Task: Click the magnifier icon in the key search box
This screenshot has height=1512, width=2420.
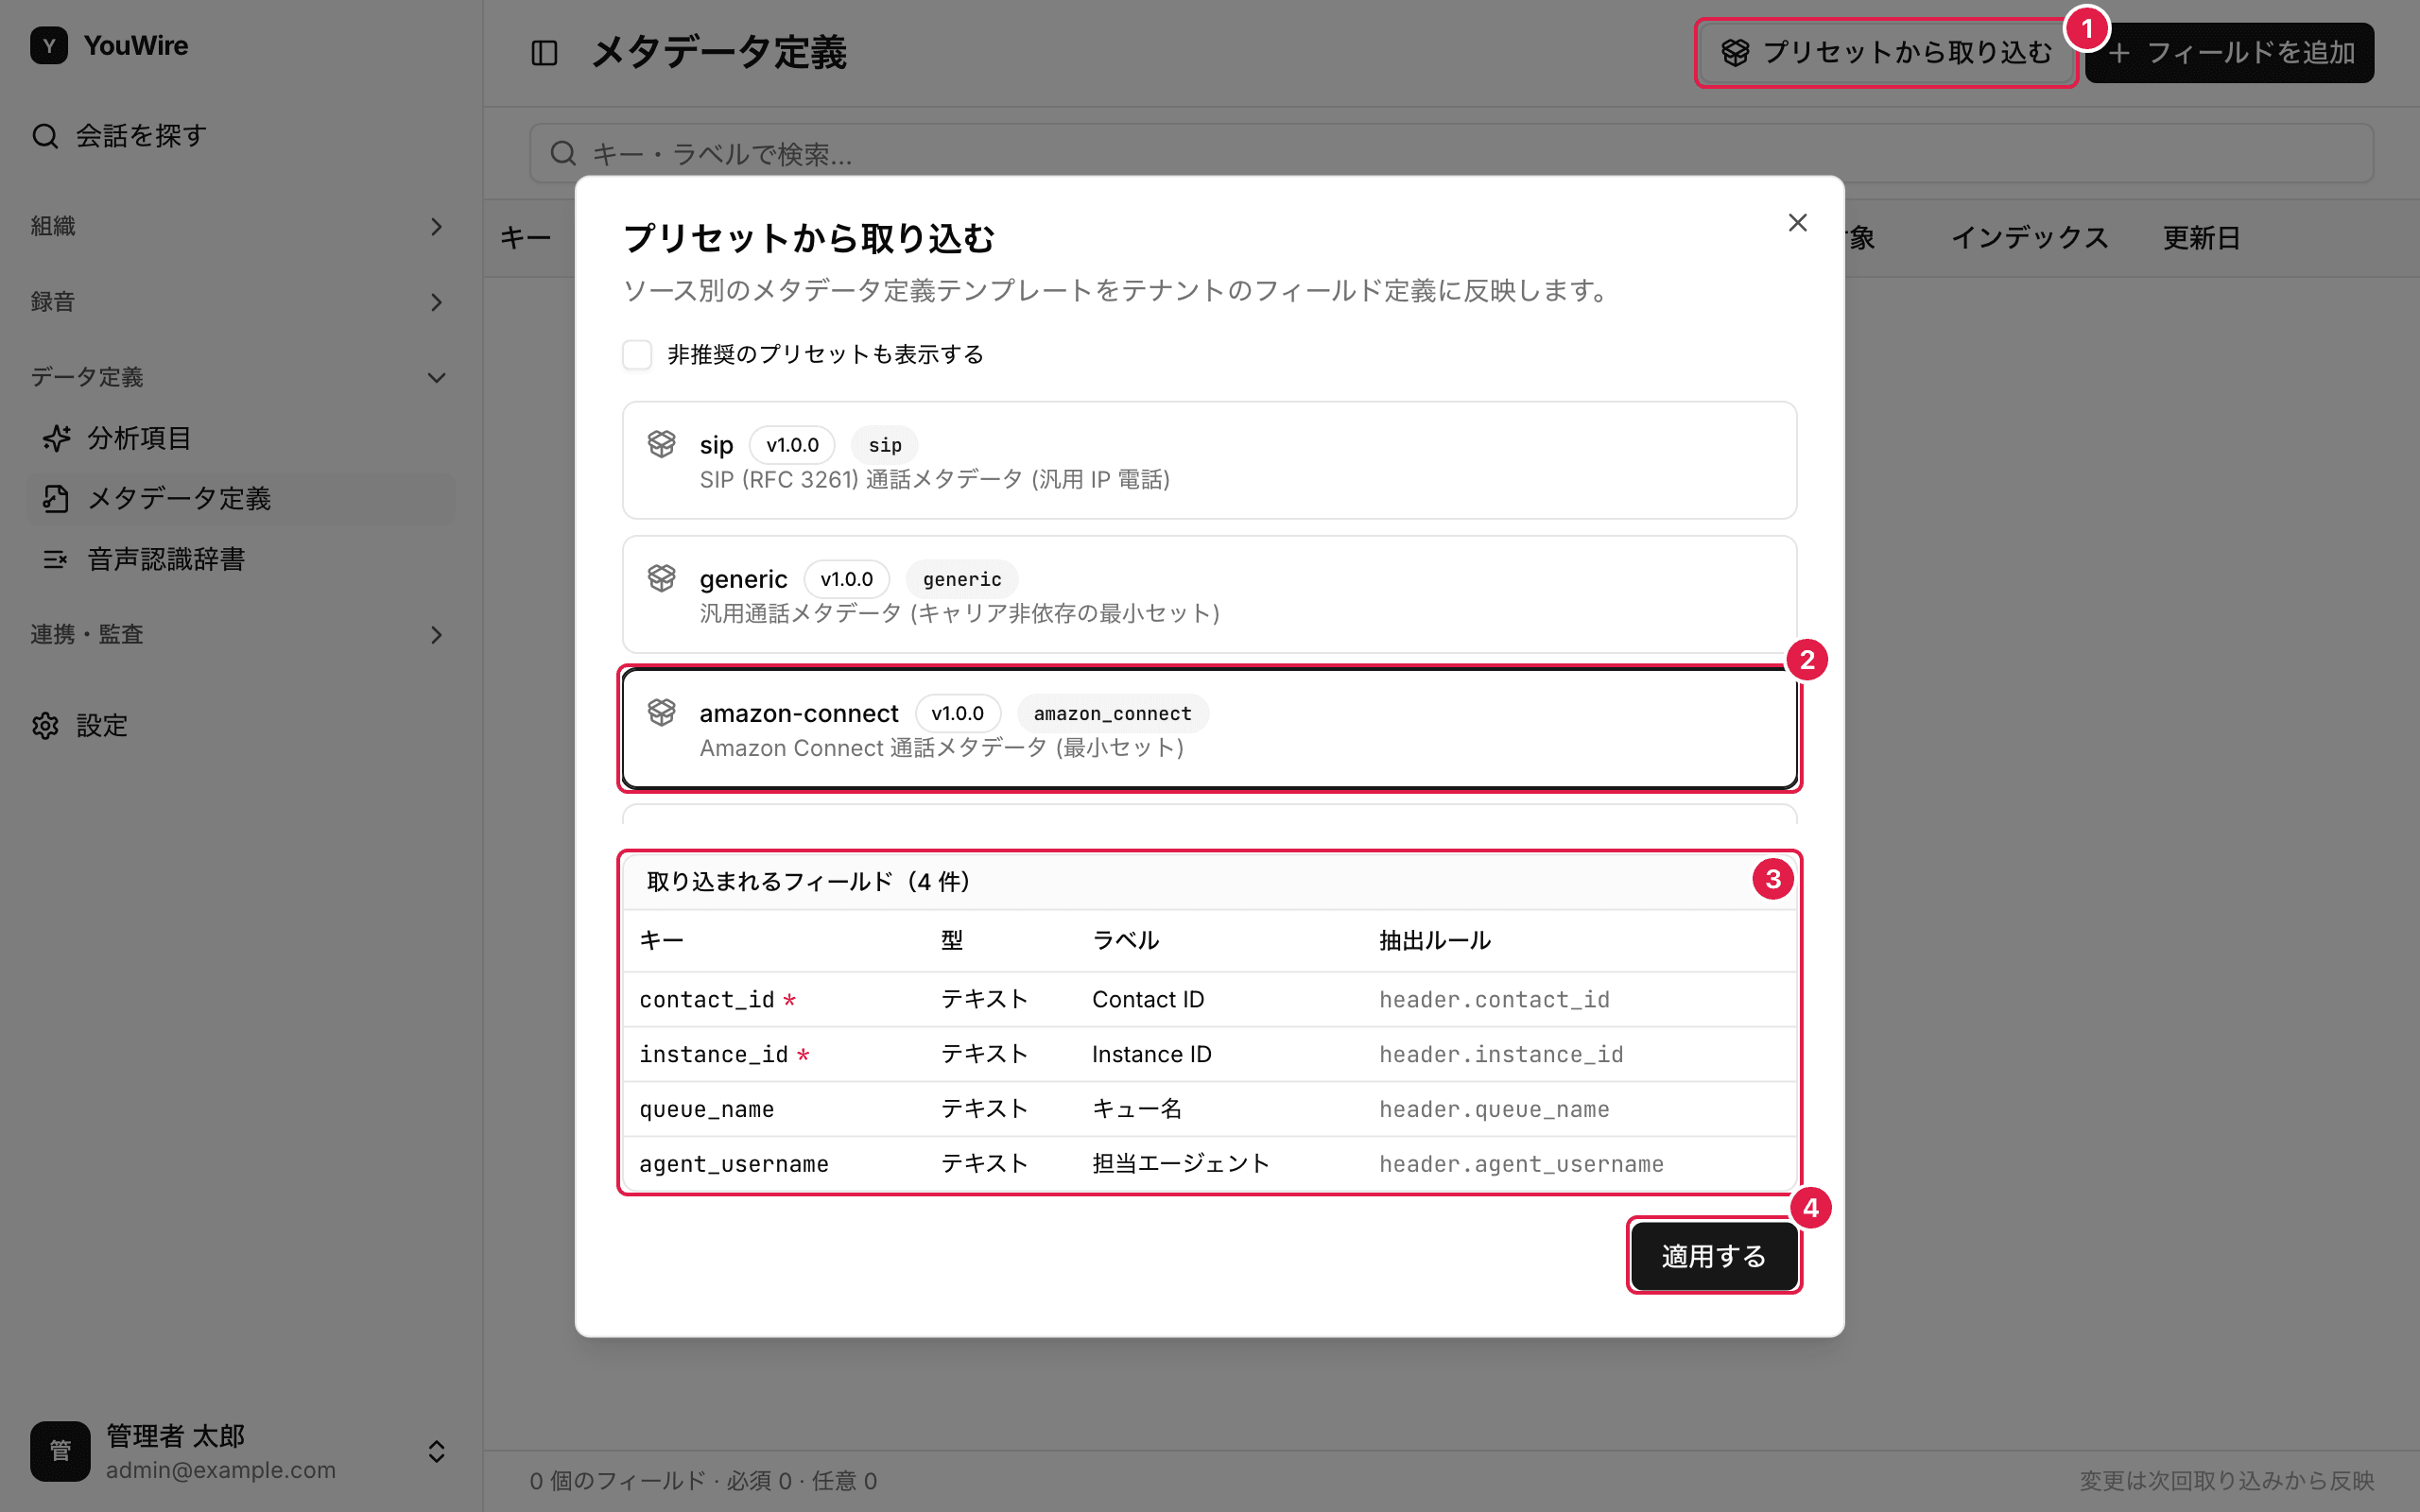Action: tap(563, 153)
